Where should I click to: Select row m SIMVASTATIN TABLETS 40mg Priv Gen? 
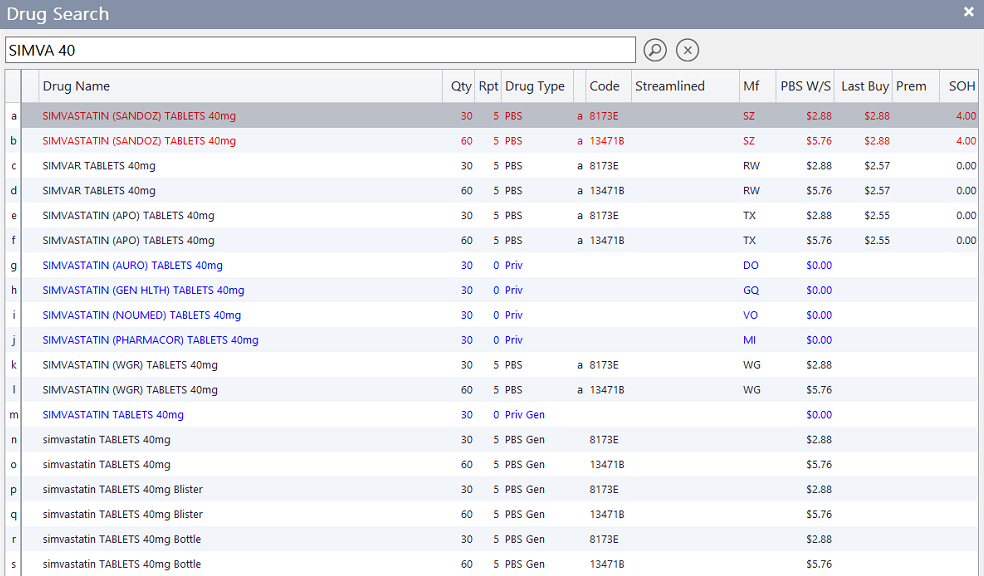point(491,415)
